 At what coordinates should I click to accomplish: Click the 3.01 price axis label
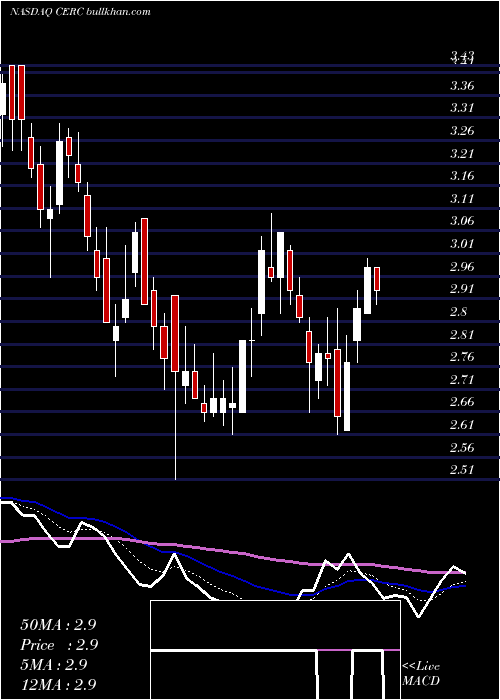pyautogui.click(x=462, y=244)
